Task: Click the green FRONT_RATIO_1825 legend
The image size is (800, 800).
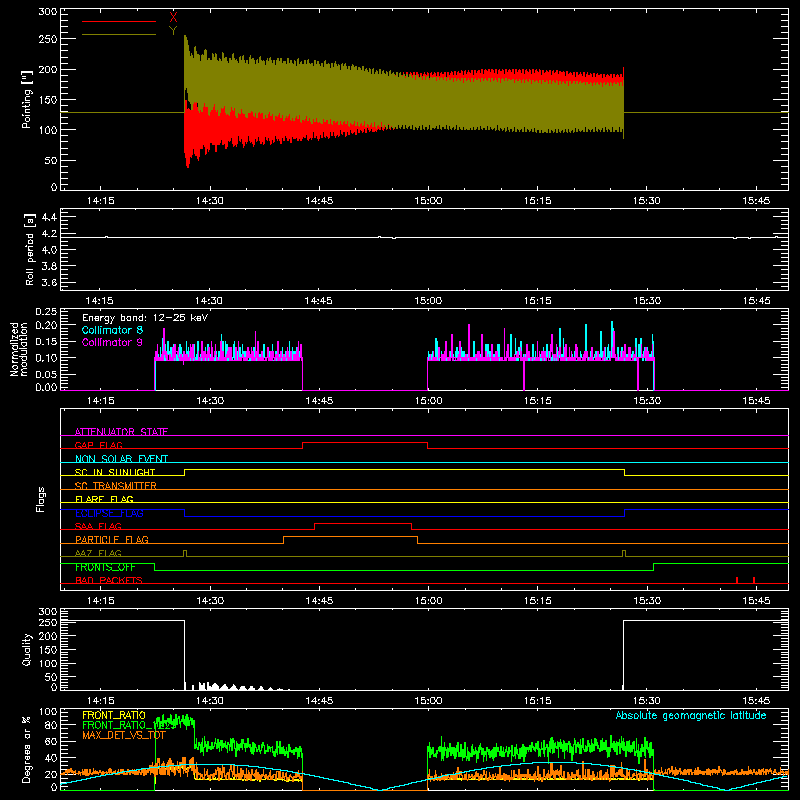Action: pyautogui.click(x=129, y=725)
